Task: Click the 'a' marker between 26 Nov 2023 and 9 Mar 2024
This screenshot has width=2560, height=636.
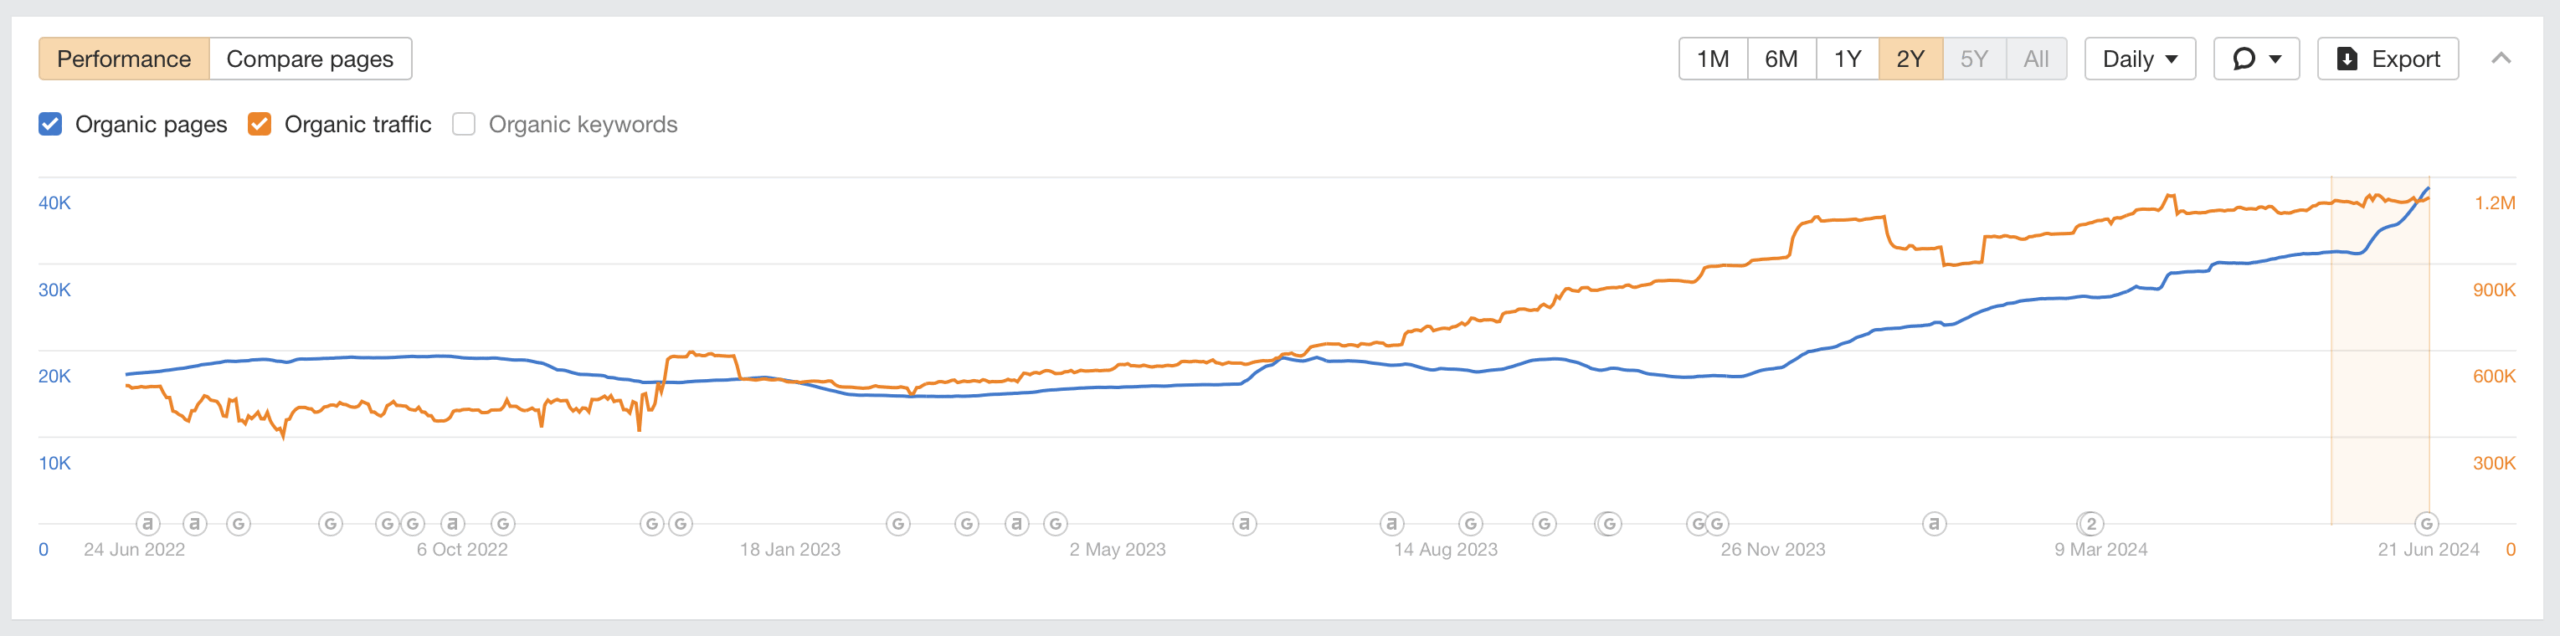Action: [x=1934, y=523]
